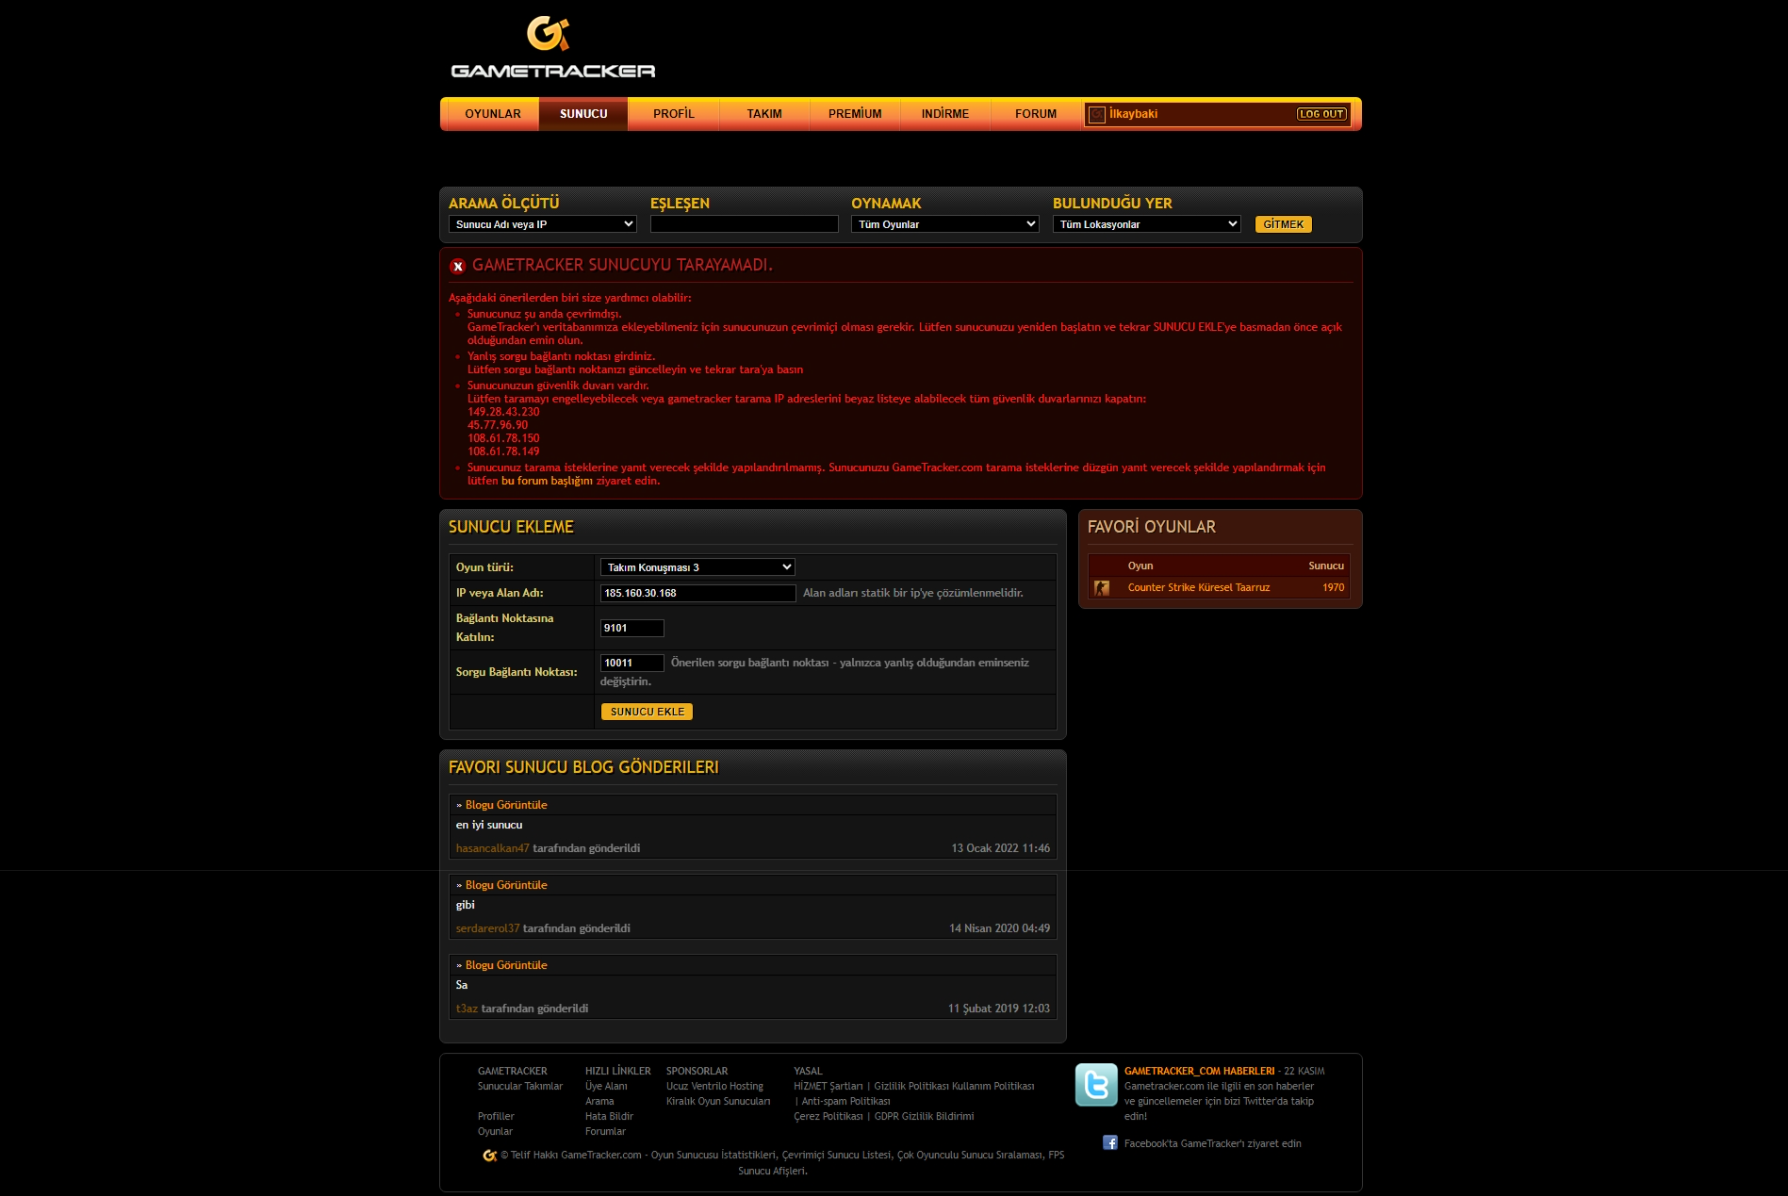Expand the Sunucu Adı veya IP dropdown
Screen dimensions: 1788x1196
click(x=543, y=224)
